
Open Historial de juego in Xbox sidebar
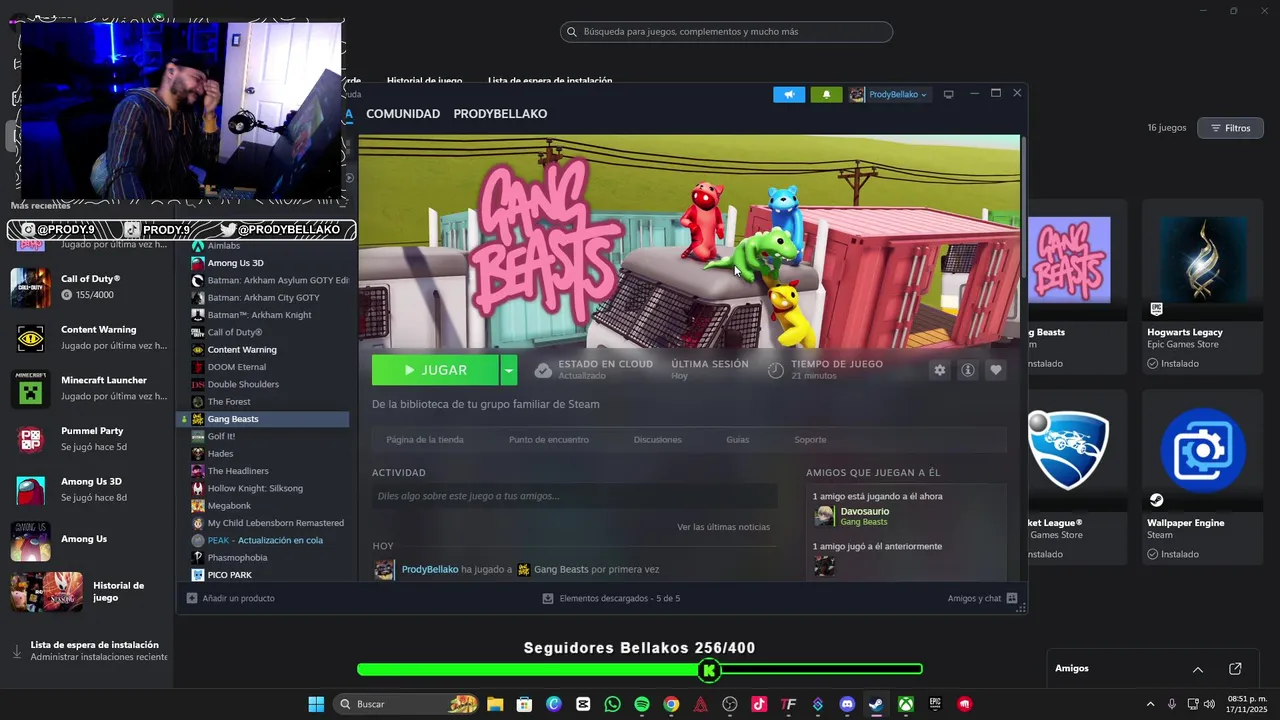[x=88, y=591]
